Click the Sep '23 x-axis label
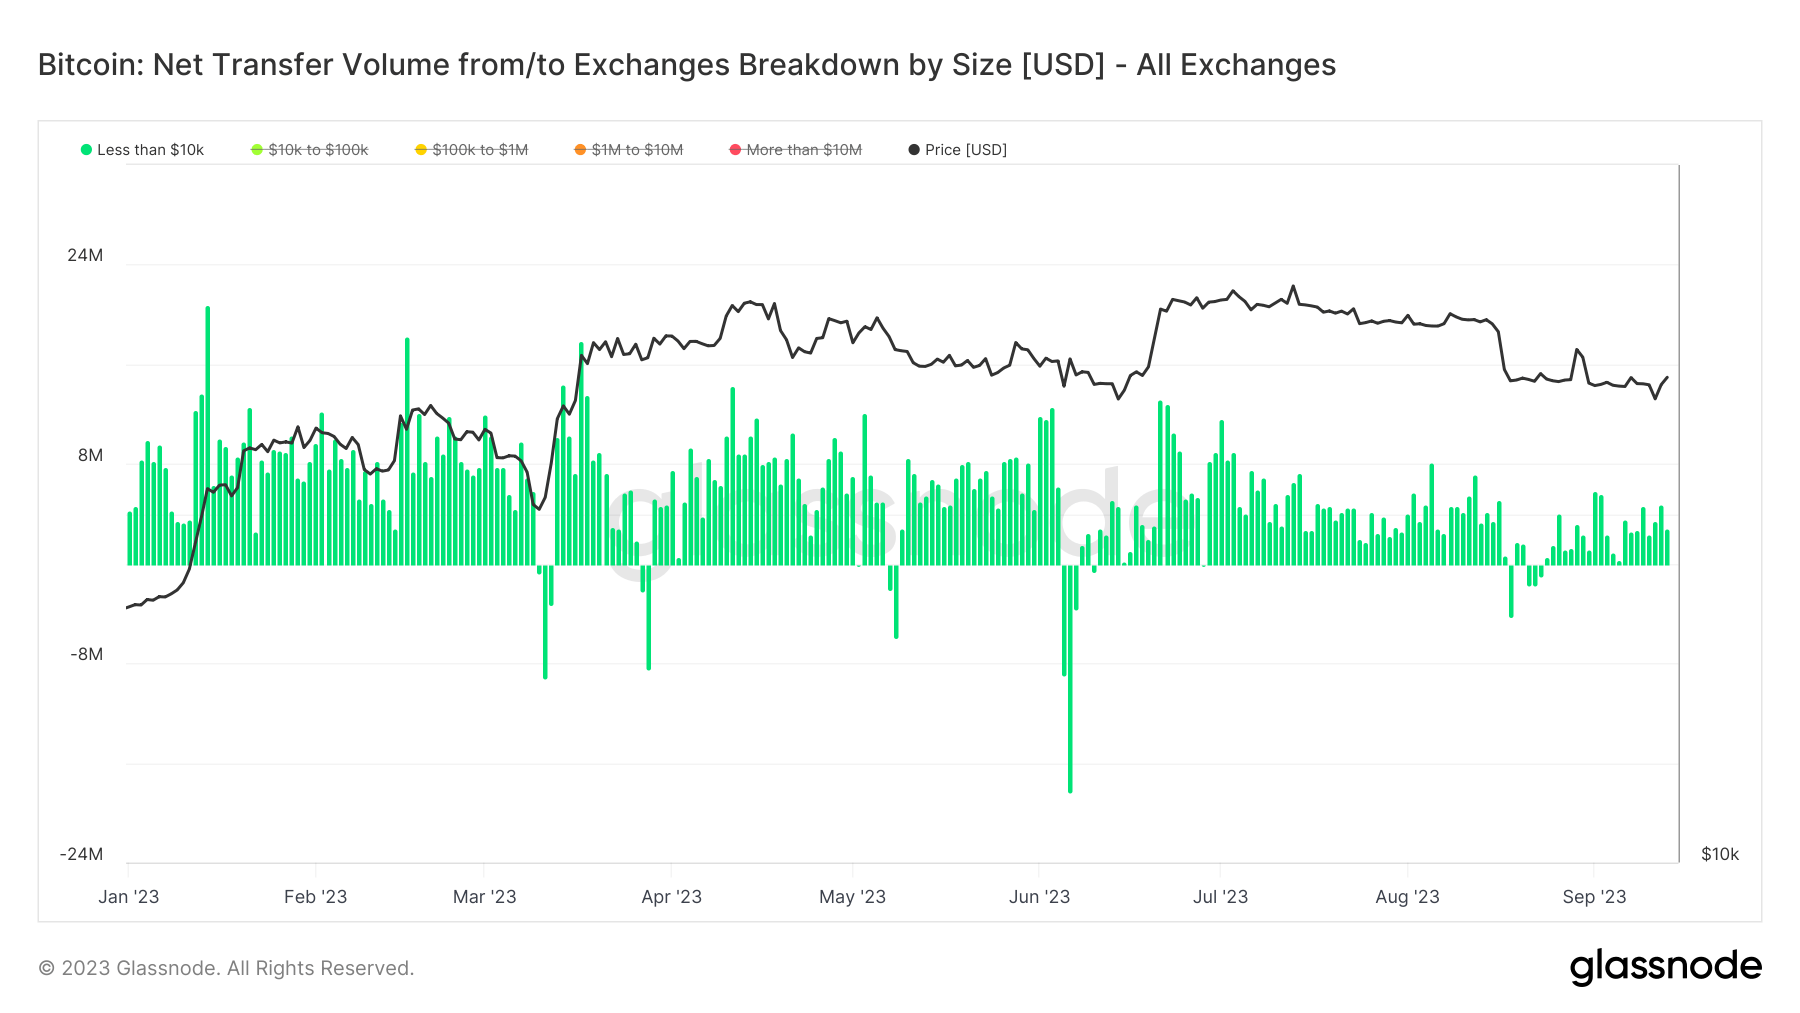 (1594, 897)
